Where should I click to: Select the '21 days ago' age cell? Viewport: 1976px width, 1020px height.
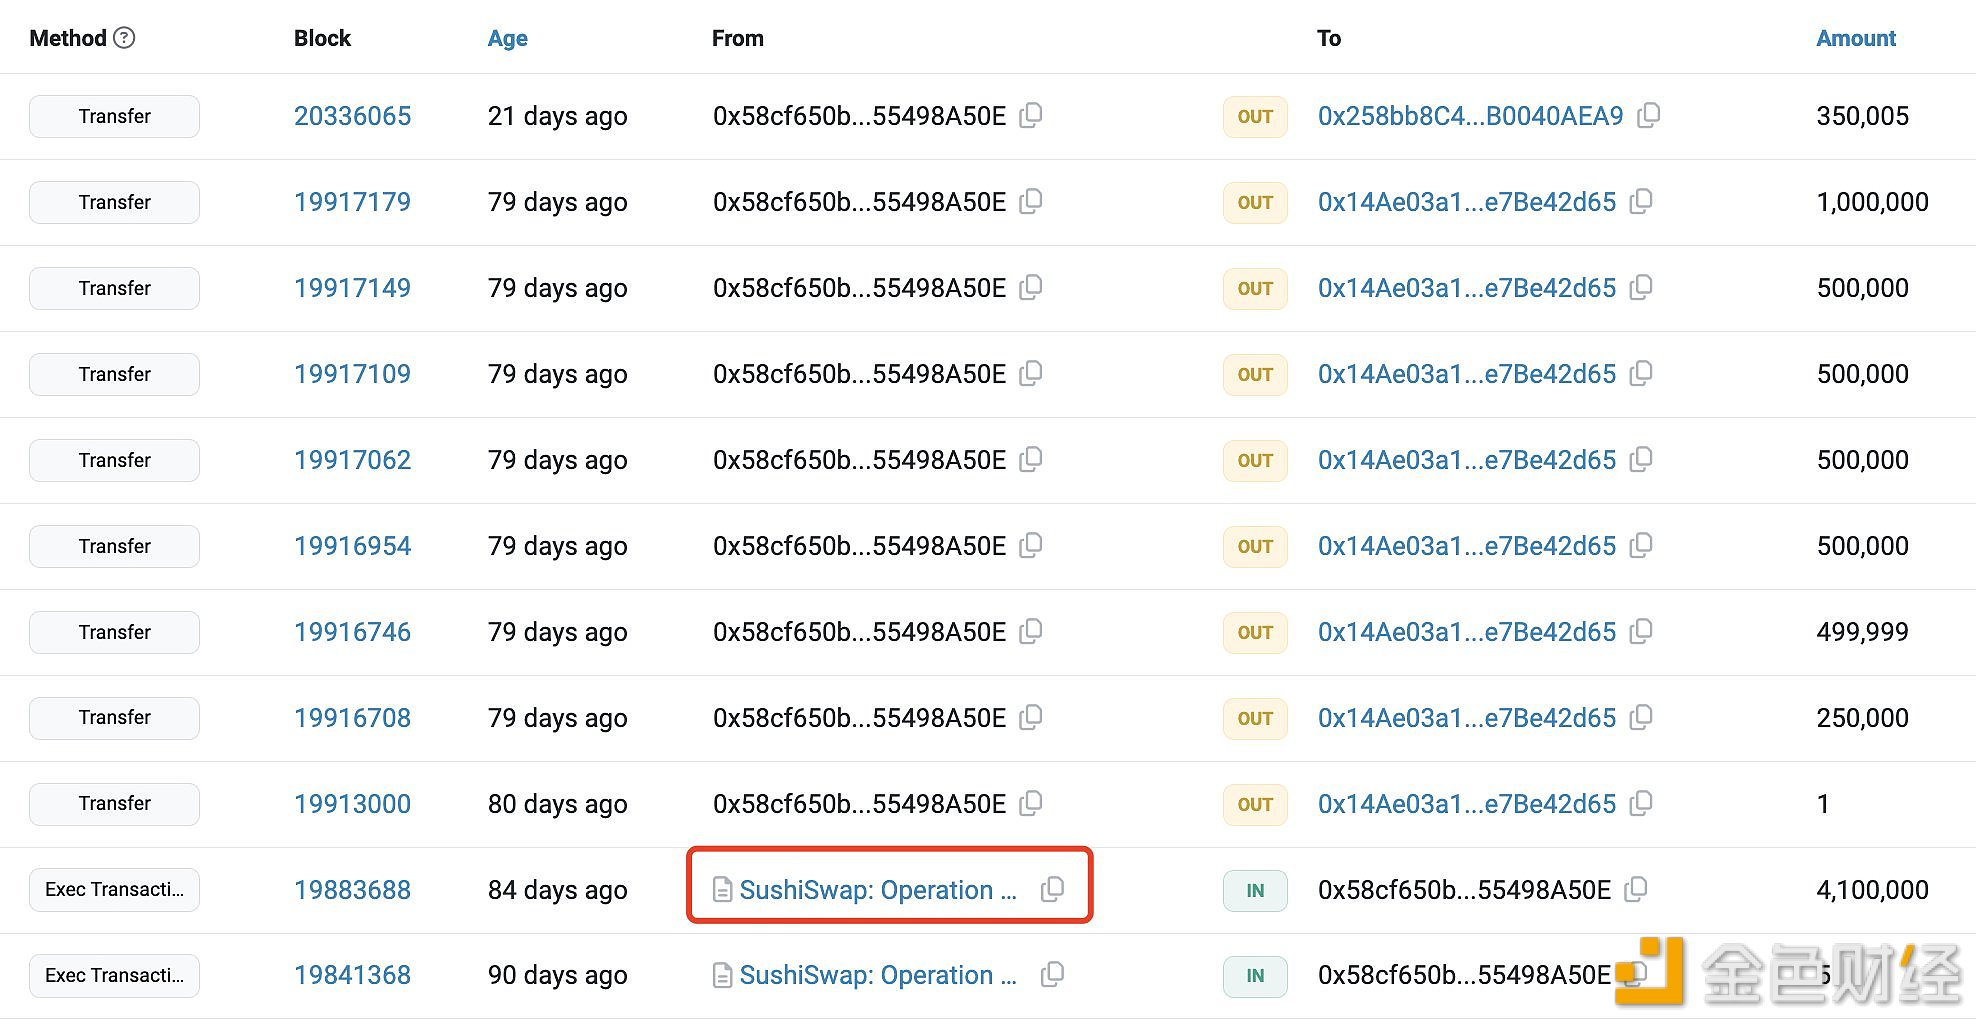557,116
